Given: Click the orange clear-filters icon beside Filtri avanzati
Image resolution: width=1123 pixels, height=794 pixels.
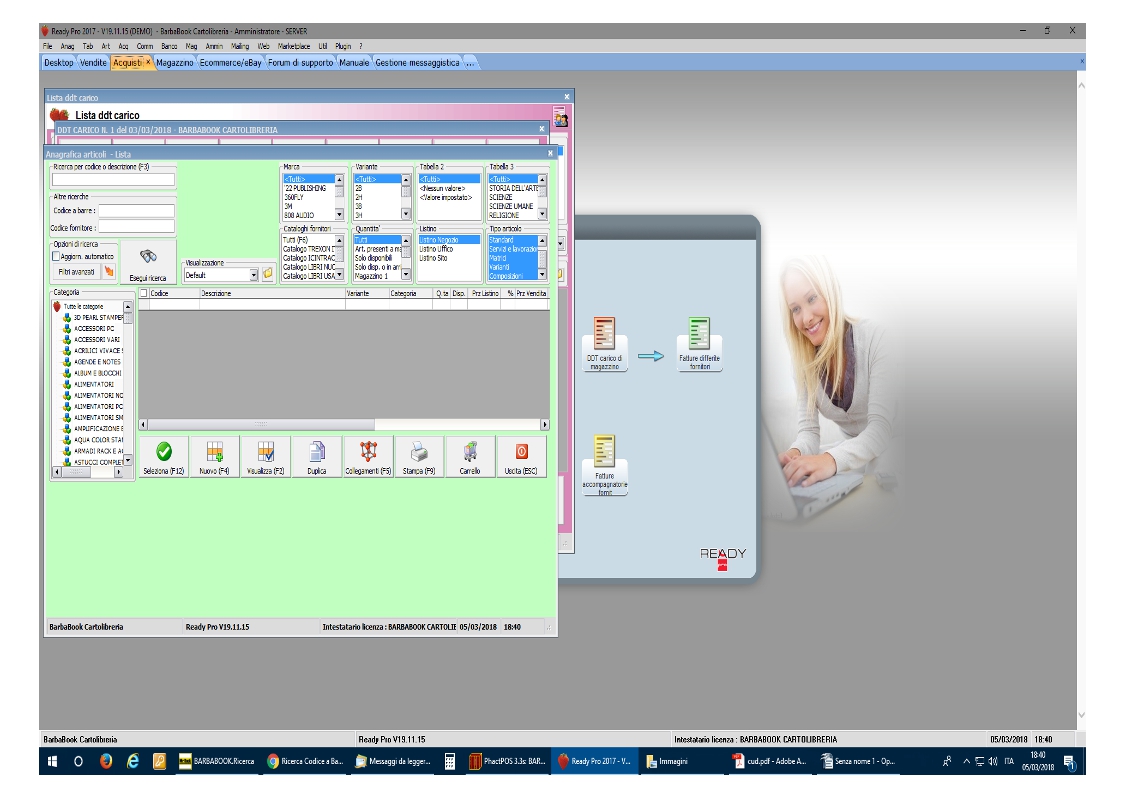Looking at the screenshot, I should (x=109, y=272).
